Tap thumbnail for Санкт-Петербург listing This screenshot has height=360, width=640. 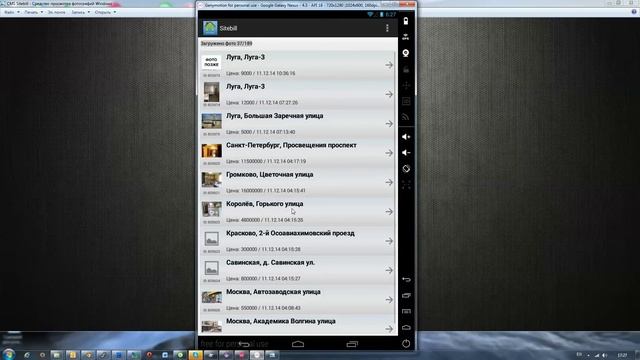click(x=211, y=151)
